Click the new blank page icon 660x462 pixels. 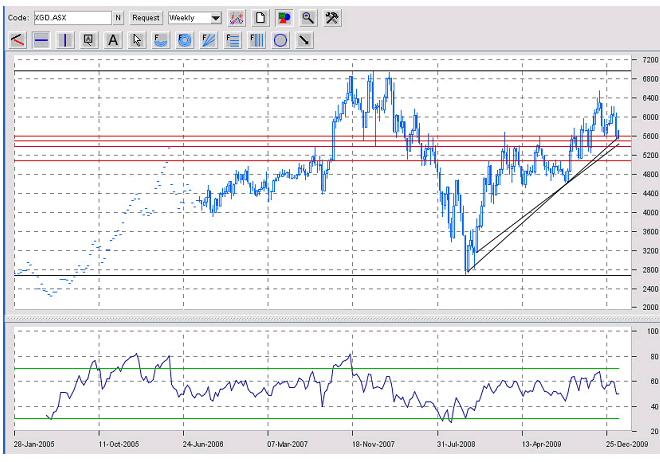[260, 18]
